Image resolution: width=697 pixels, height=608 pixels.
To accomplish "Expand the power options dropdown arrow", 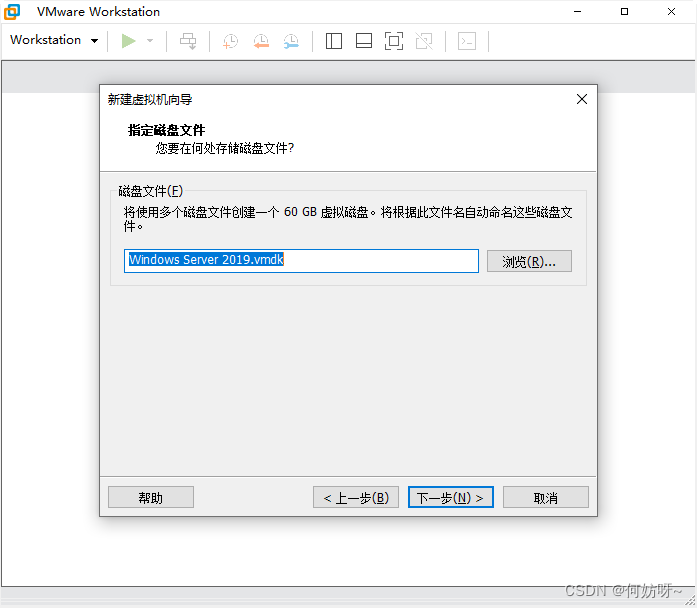I will pyautogui.click(x=150, y=41).
